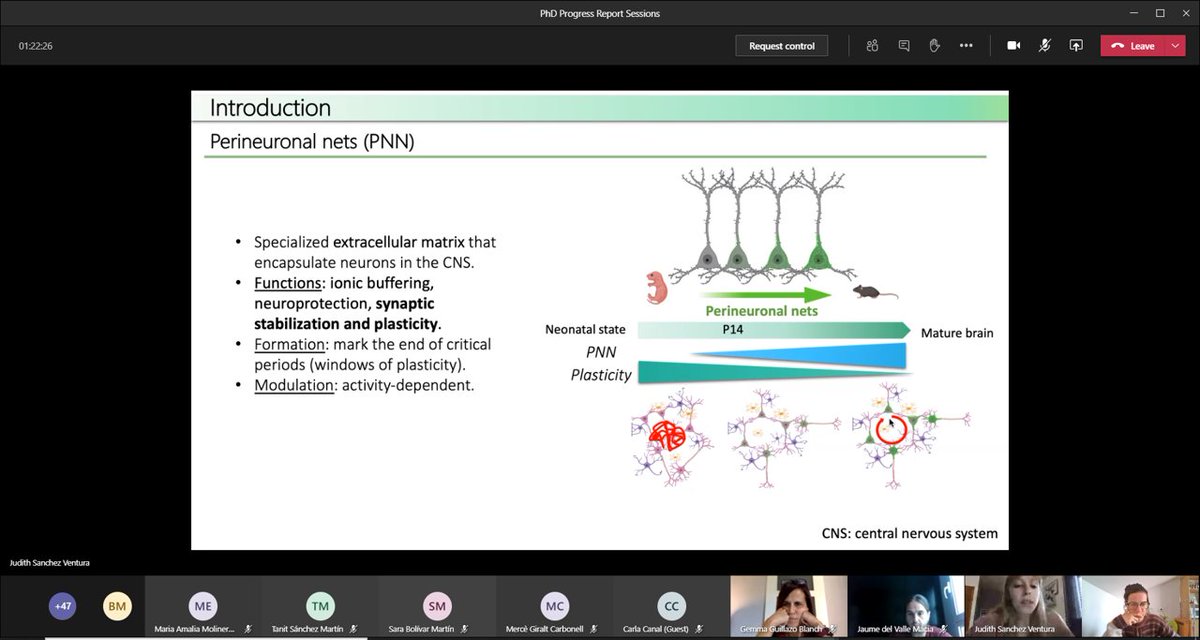Open the share content tray
1200x640 pixels.
(1076, 46)
